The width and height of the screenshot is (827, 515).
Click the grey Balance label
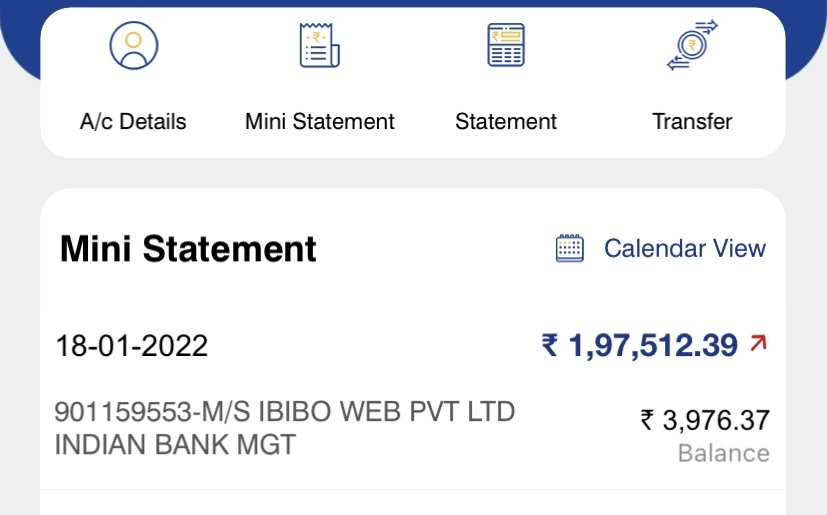coord(723,453)
